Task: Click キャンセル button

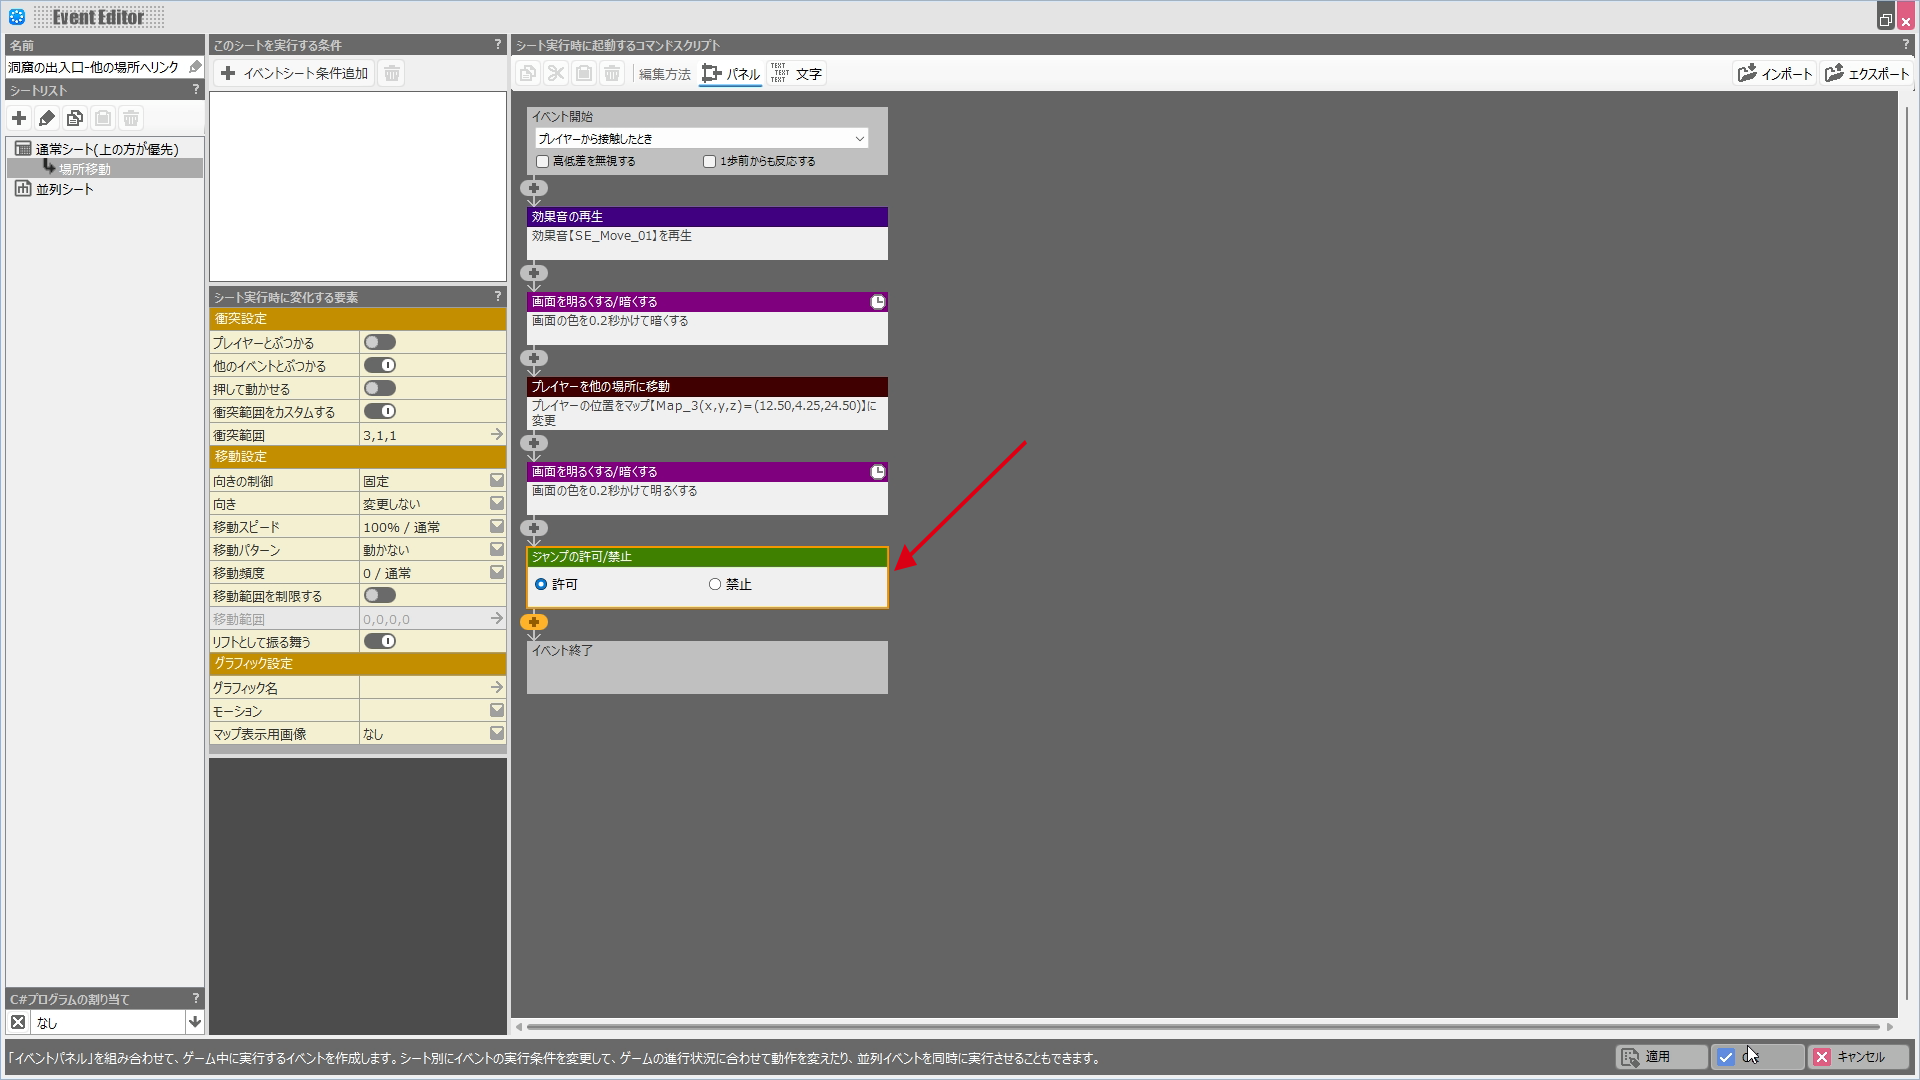Action: click(x=1859, y=1057)
